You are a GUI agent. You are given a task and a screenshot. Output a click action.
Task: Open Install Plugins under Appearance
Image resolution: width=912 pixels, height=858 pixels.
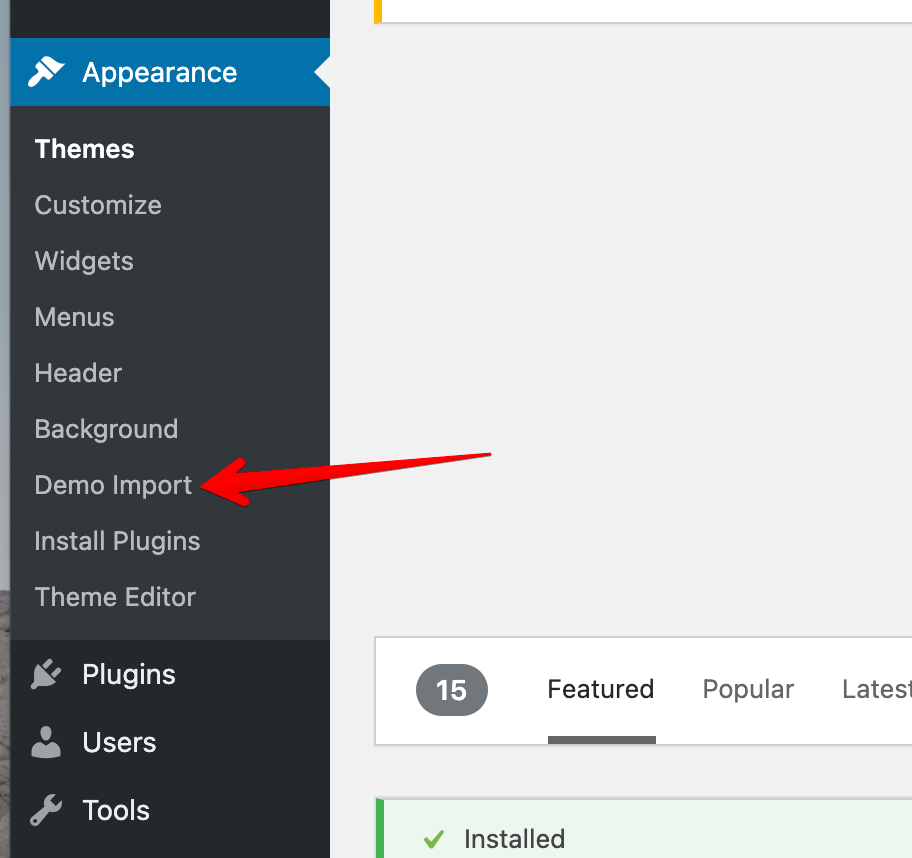pyautogui.click(x=117, y=541)
